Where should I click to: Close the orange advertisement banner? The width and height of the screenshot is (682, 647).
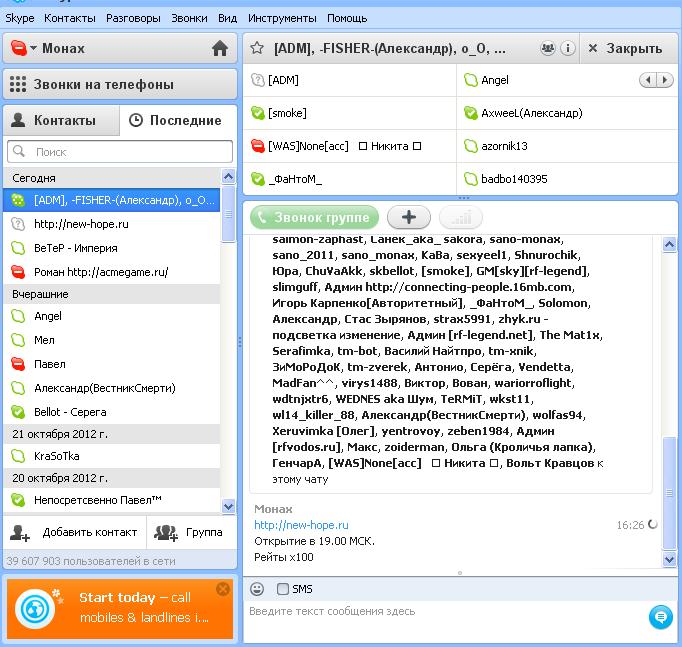(x=223, y=589)
